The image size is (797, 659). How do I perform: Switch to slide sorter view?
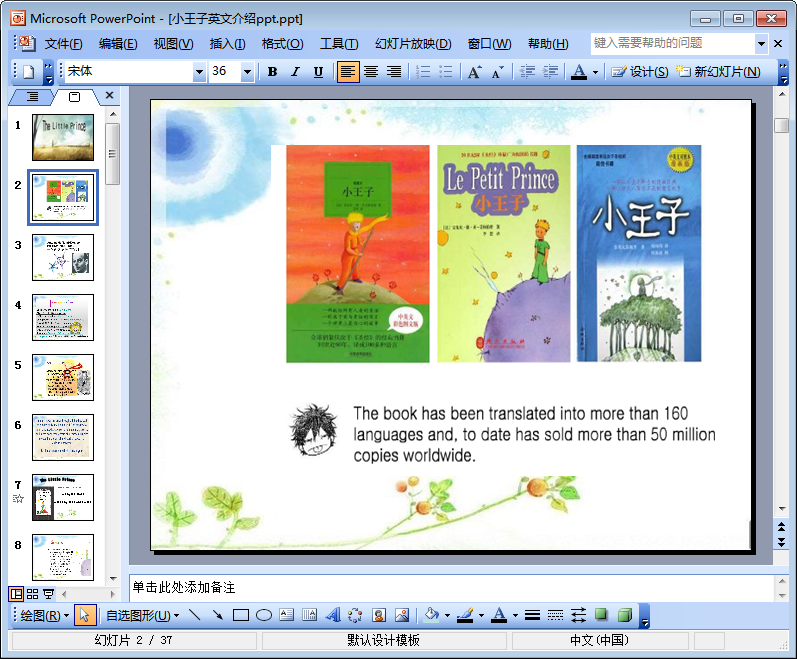coord(33,593)
